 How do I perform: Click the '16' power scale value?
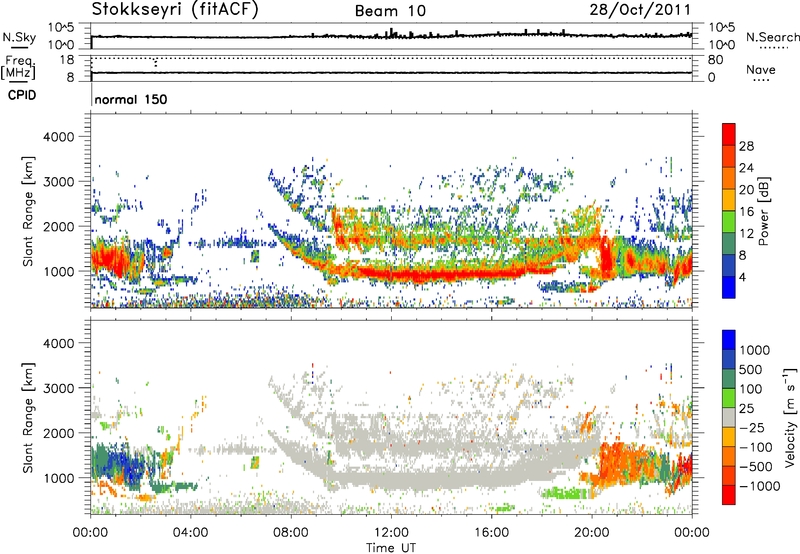click(746, 212)
